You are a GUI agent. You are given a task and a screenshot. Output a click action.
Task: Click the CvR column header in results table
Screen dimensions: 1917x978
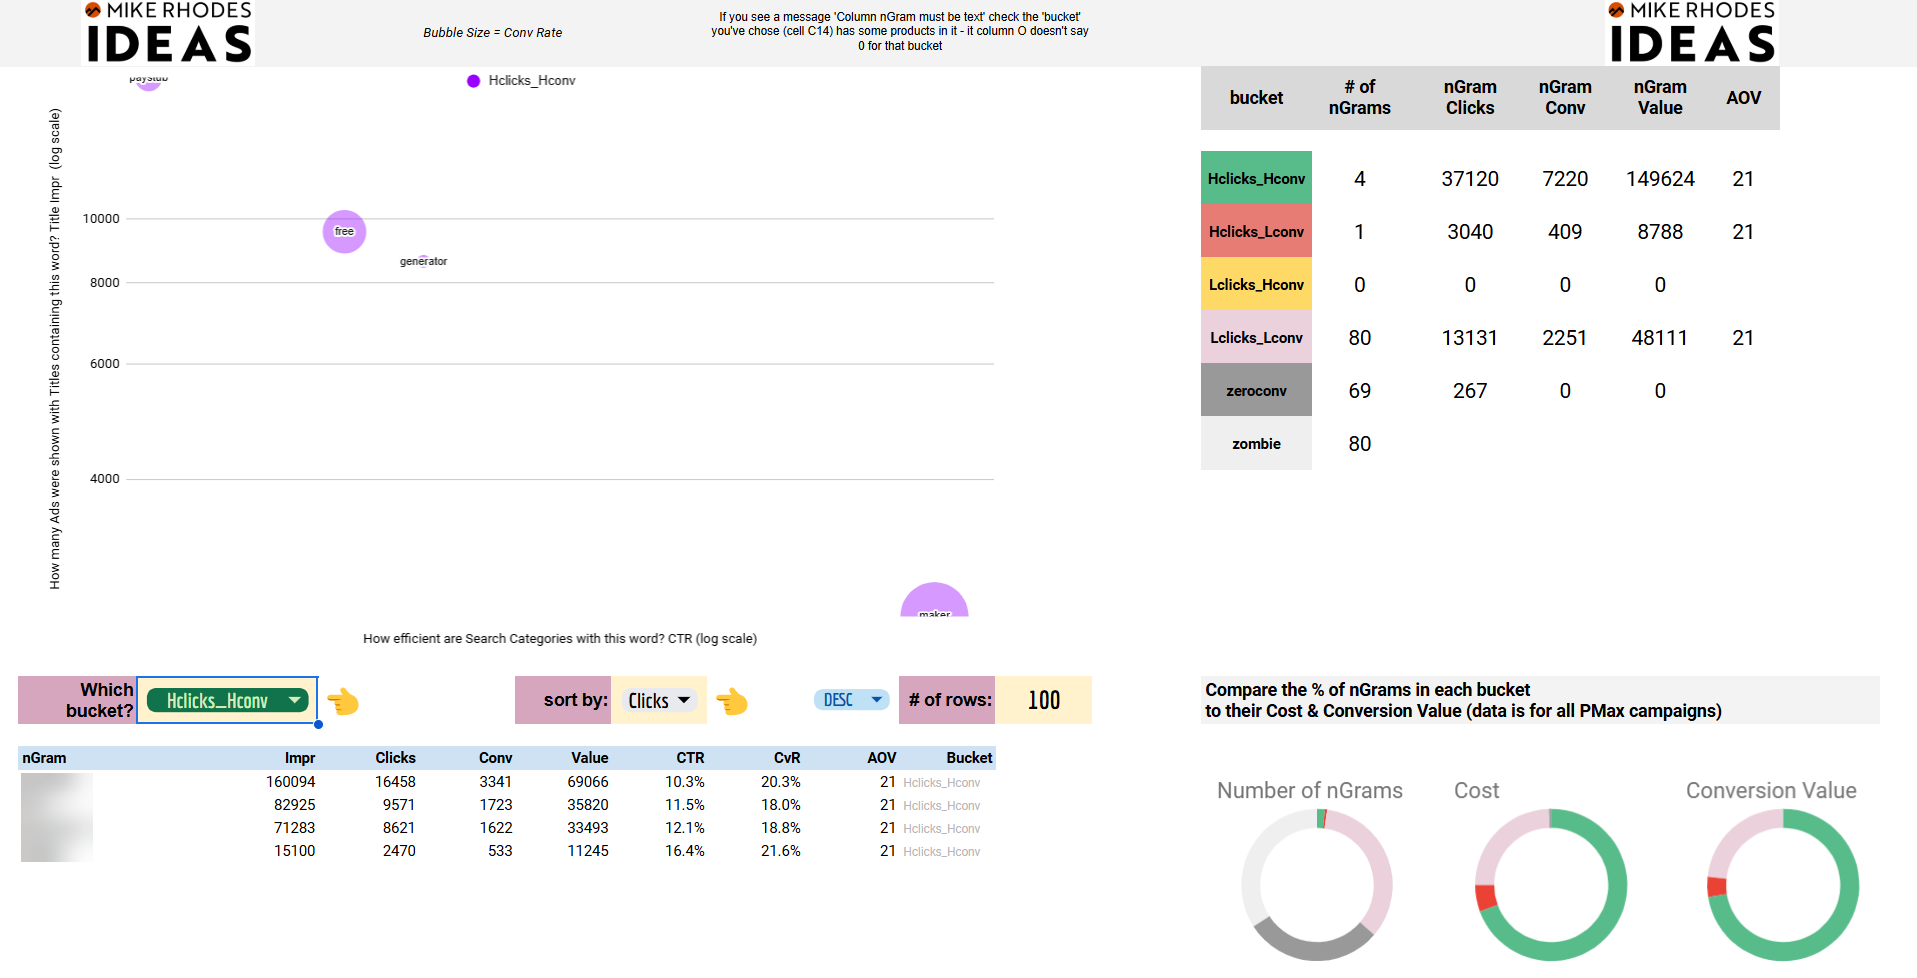click(787, 758)
